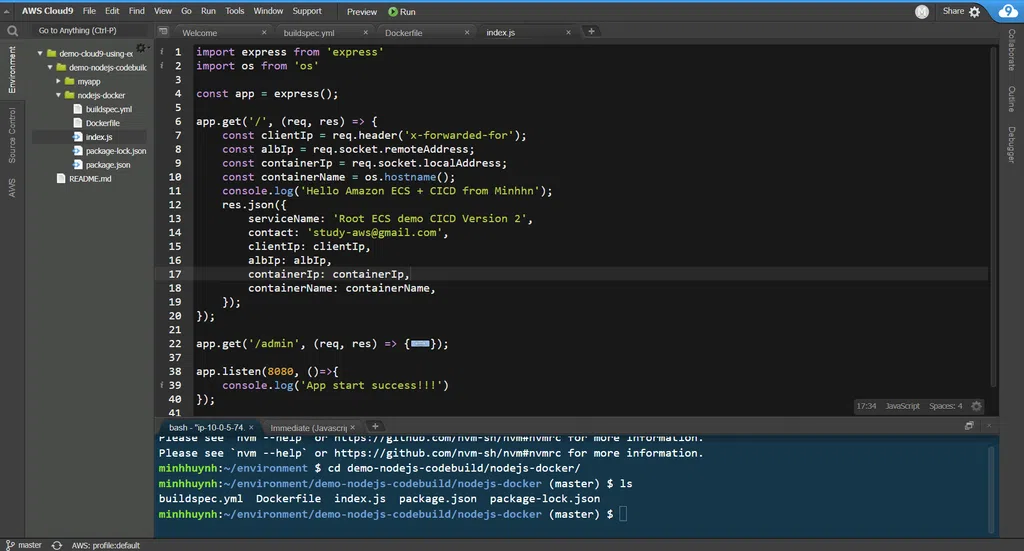This screenshot has height=551, width=1024.
Task: Maximize the terminal panel
Action: (x=969, y=426)
